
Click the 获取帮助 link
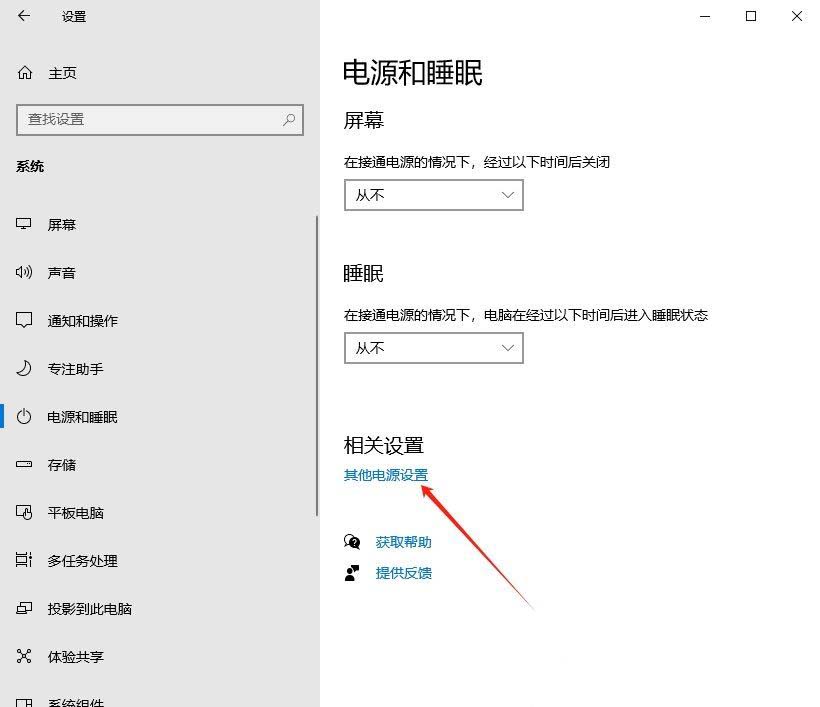(404, 541)
